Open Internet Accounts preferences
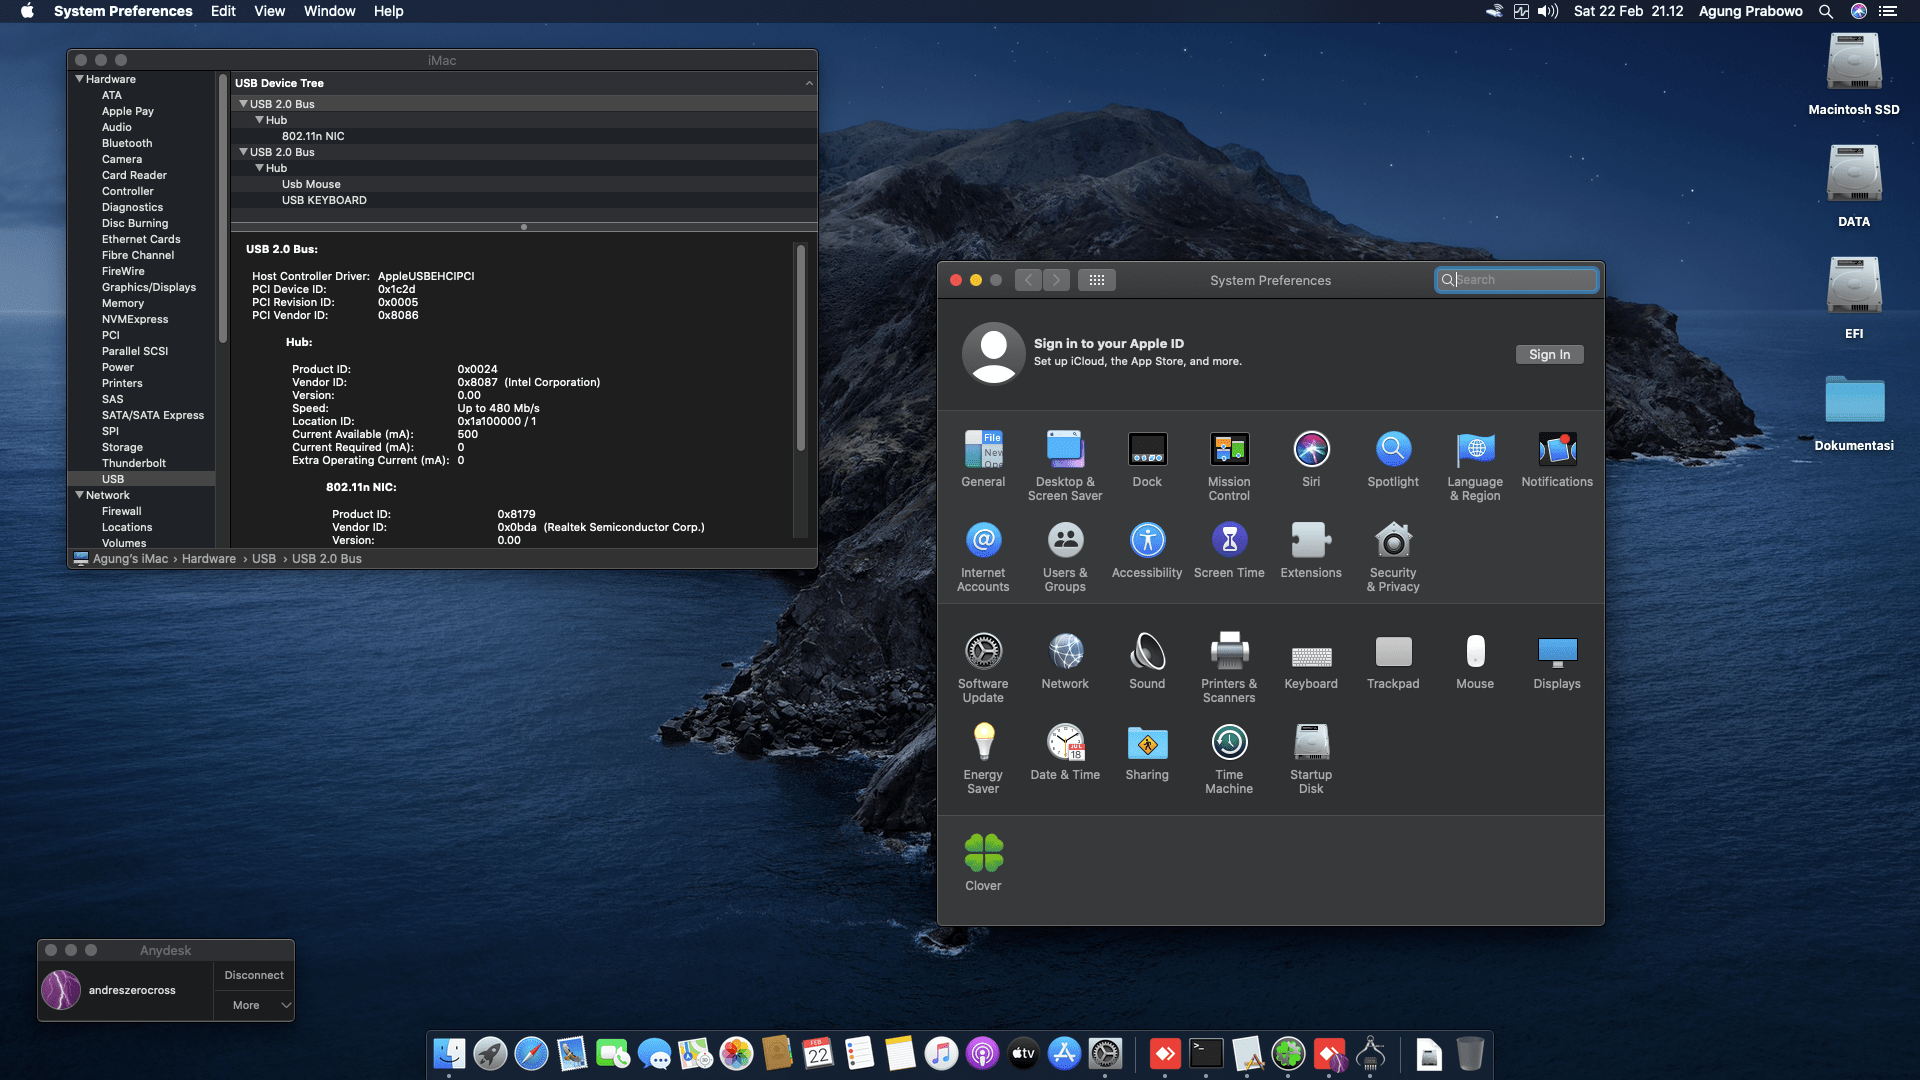Screen dimensions: 1920x1080 pos(983,557)
